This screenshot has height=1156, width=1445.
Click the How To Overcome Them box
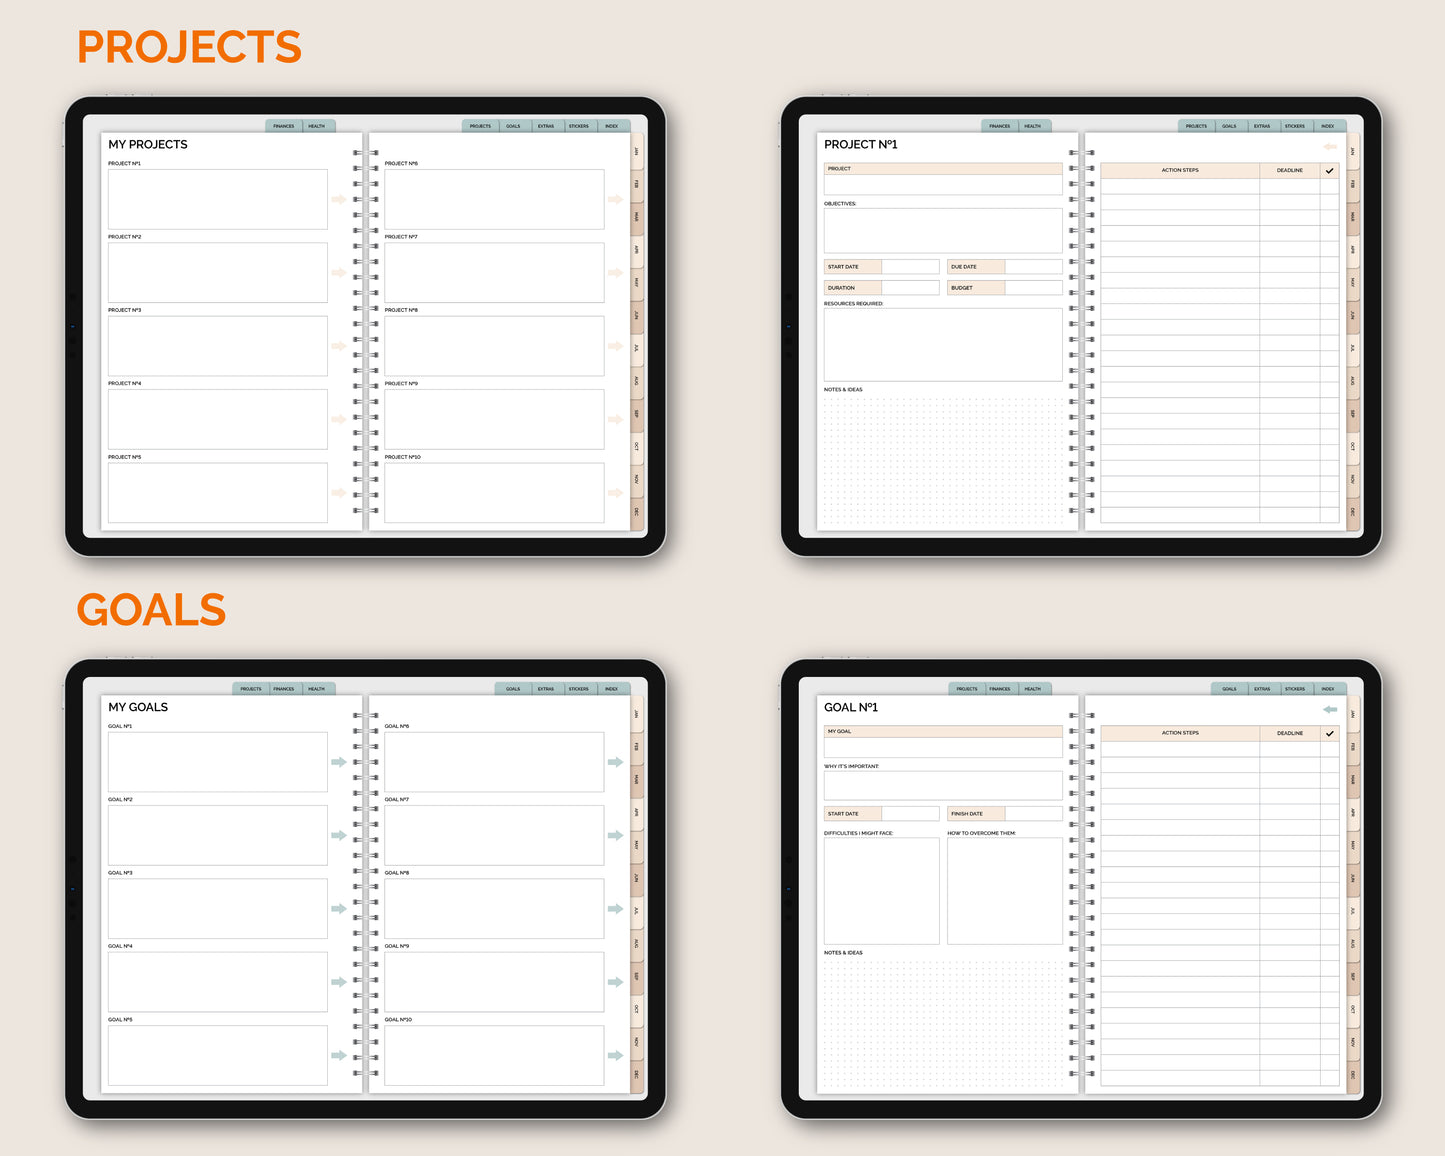(1005, 891)
